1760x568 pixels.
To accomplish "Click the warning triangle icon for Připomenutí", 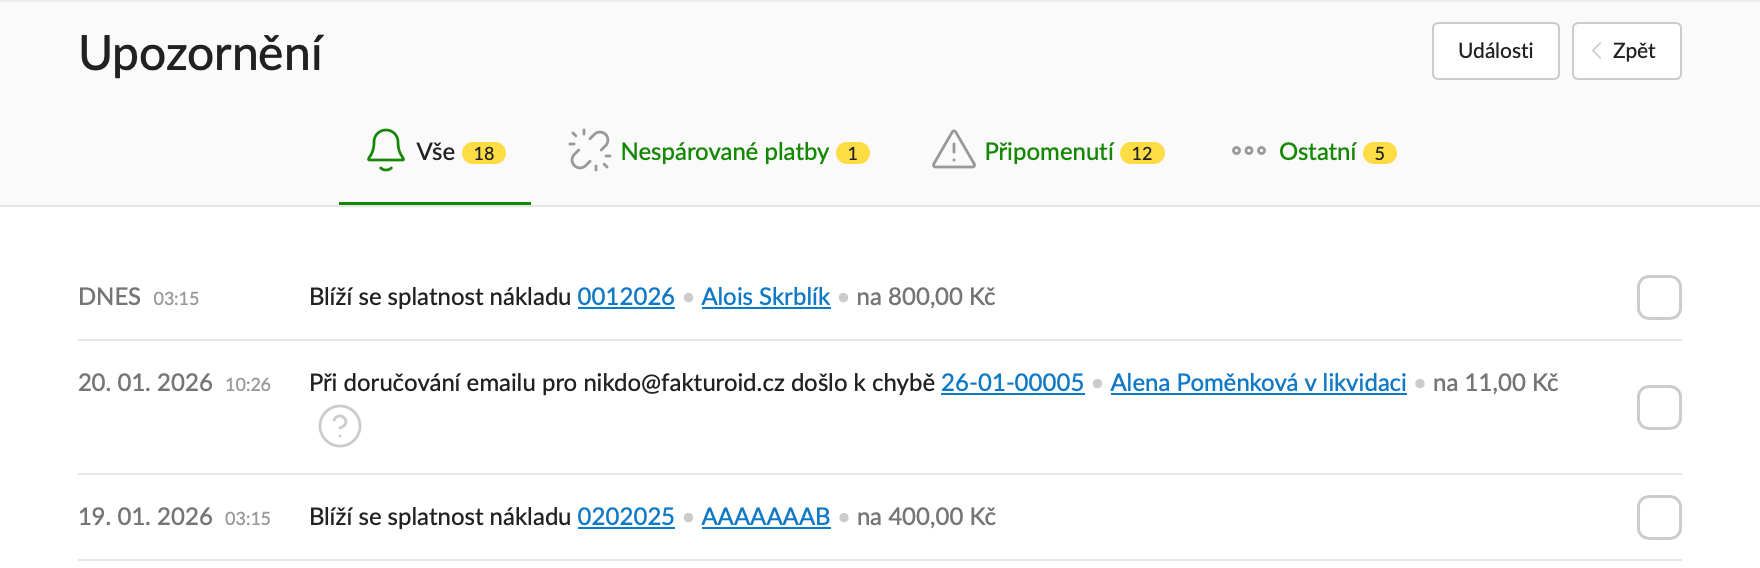I will pos(953,150).
